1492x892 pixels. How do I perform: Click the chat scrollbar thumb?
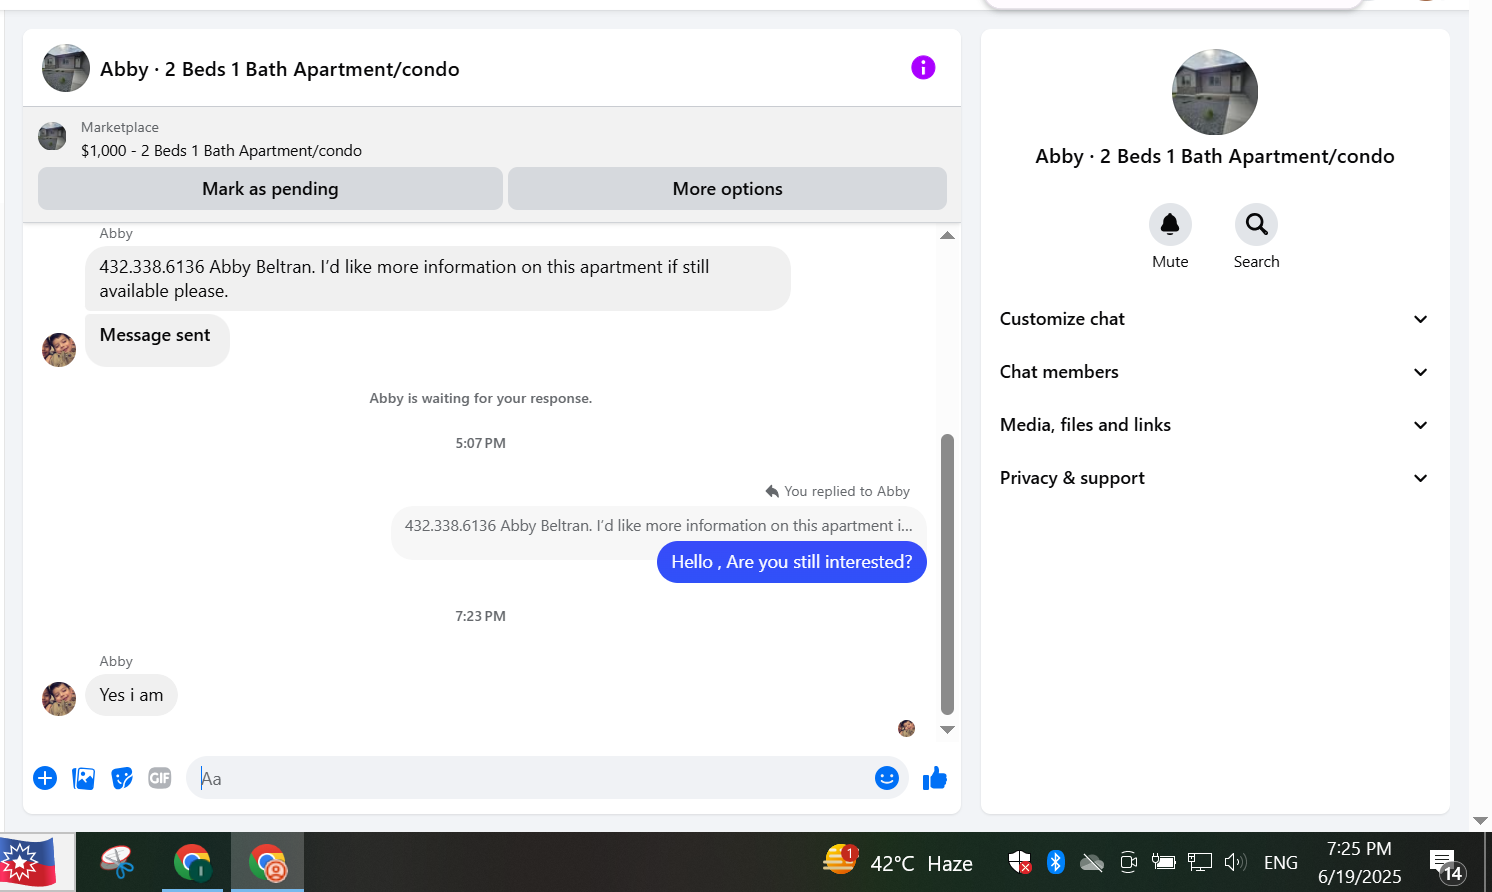click(x=947, y=575)
